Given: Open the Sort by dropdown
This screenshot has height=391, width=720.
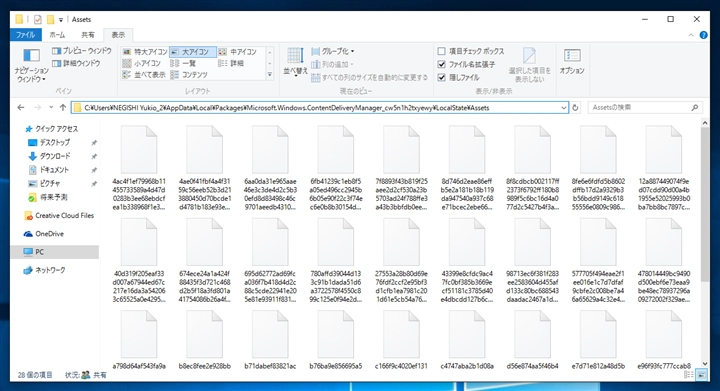Looking at the screenshot, I should 295,61.
